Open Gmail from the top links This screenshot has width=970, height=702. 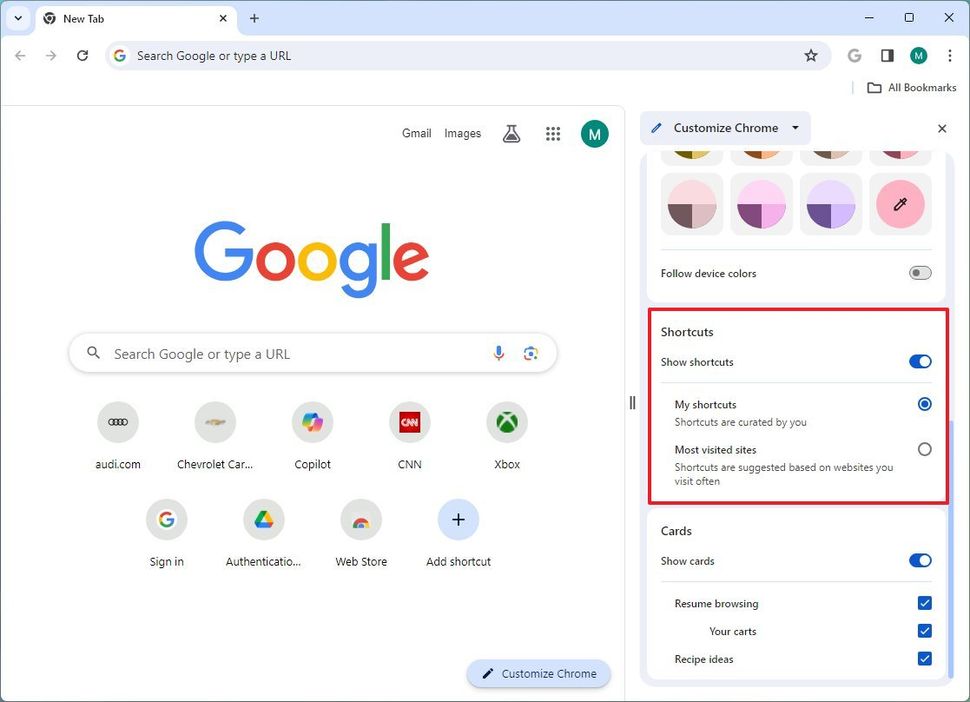point(416,133)
